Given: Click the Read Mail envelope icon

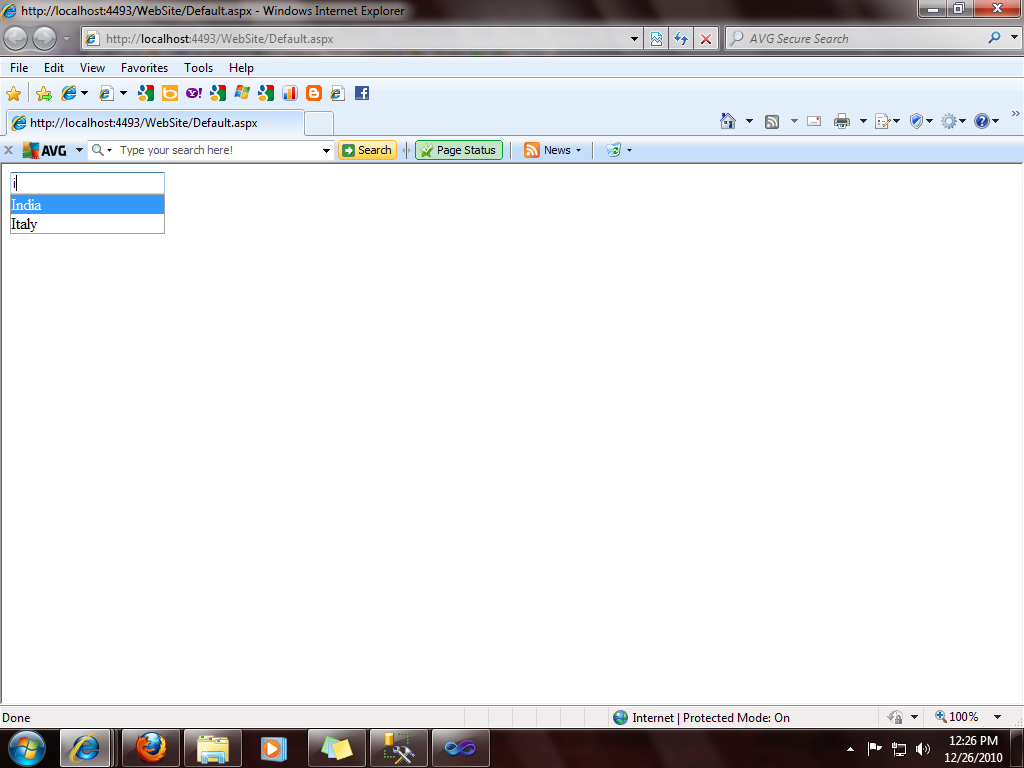Looking at the screenshot, I should tap(814, 121).
